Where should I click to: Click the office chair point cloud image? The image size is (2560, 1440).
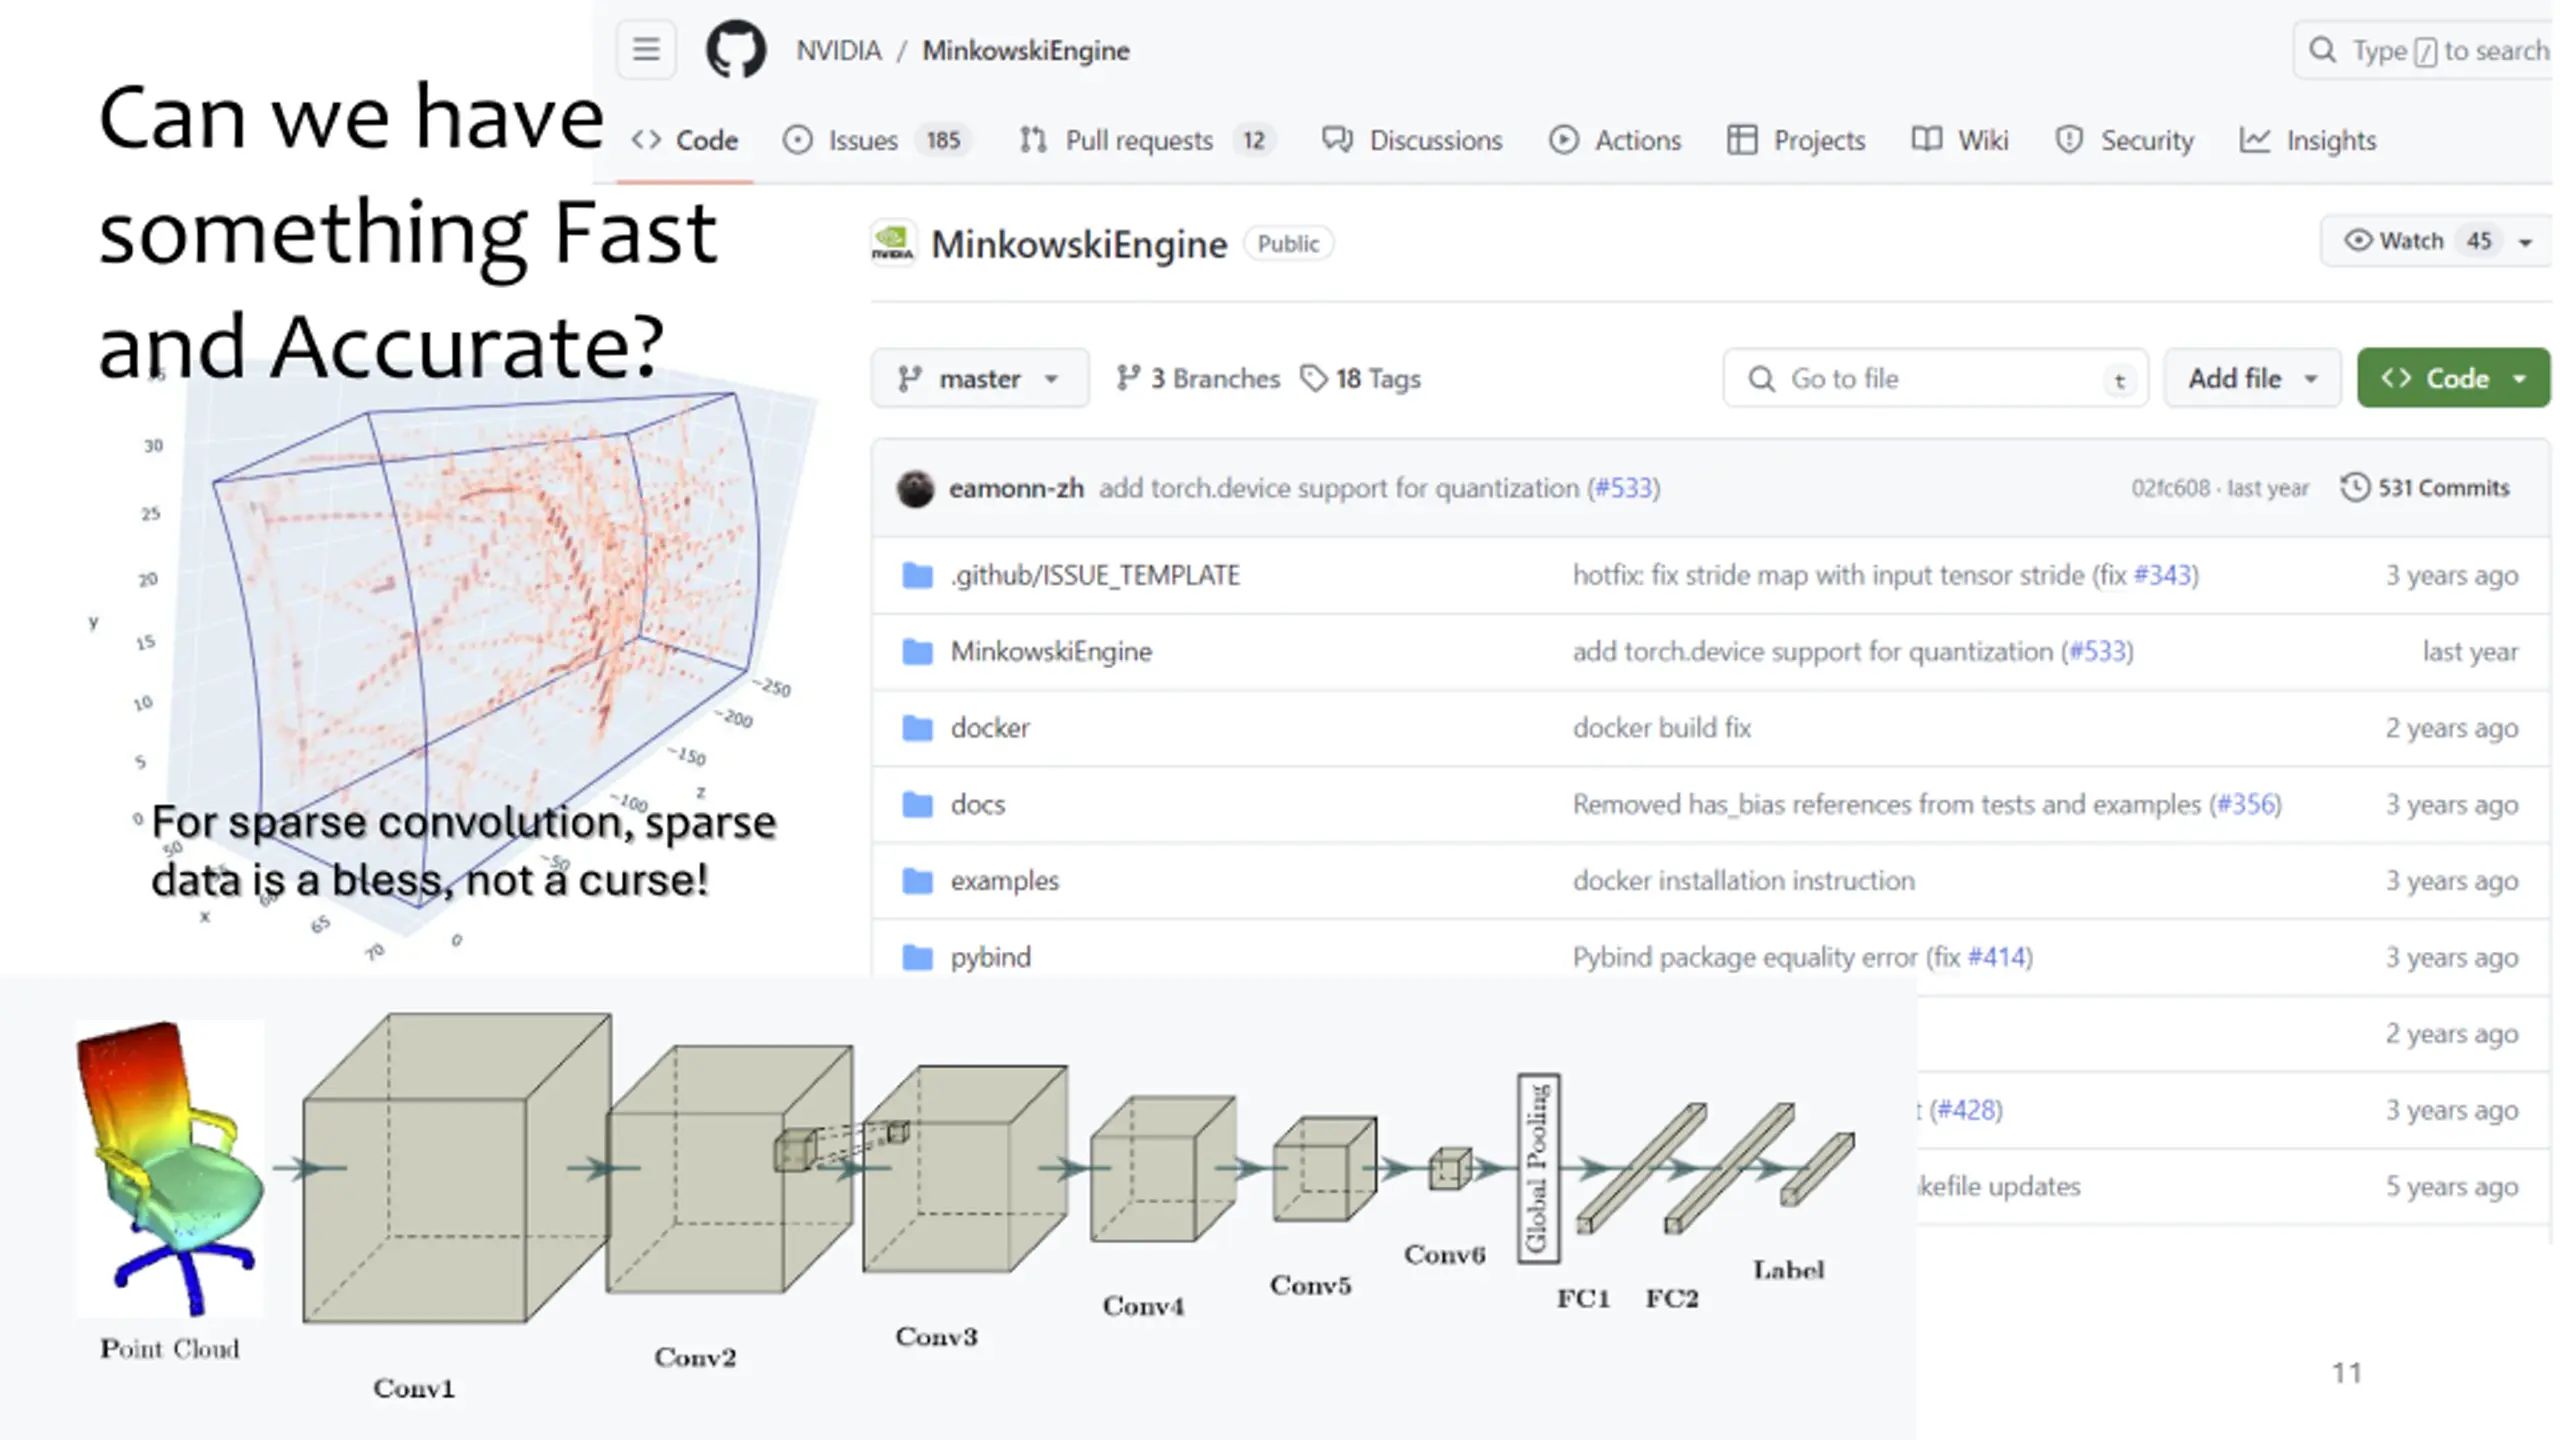point(170,1167)
